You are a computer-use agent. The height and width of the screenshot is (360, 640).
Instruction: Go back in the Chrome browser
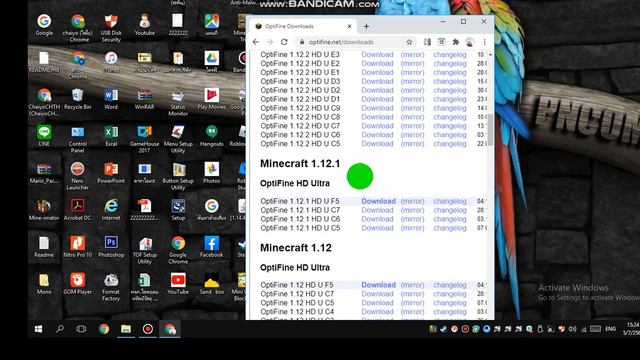click(256, 42)
